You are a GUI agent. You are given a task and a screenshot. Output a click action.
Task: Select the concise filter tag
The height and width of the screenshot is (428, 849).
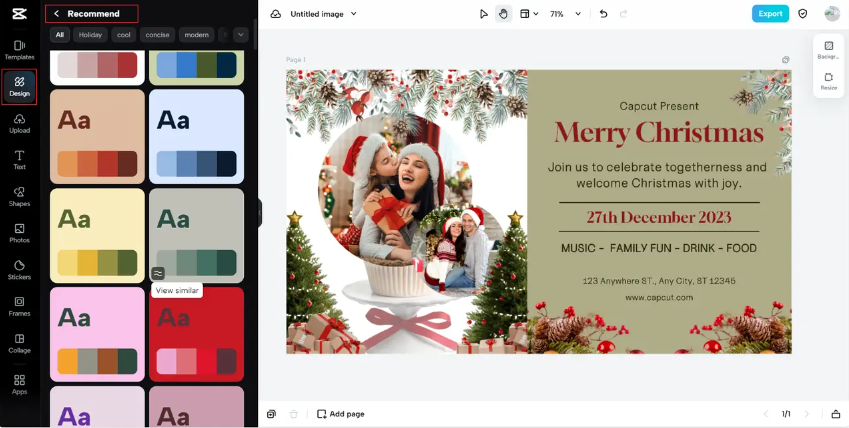(158, 35)
